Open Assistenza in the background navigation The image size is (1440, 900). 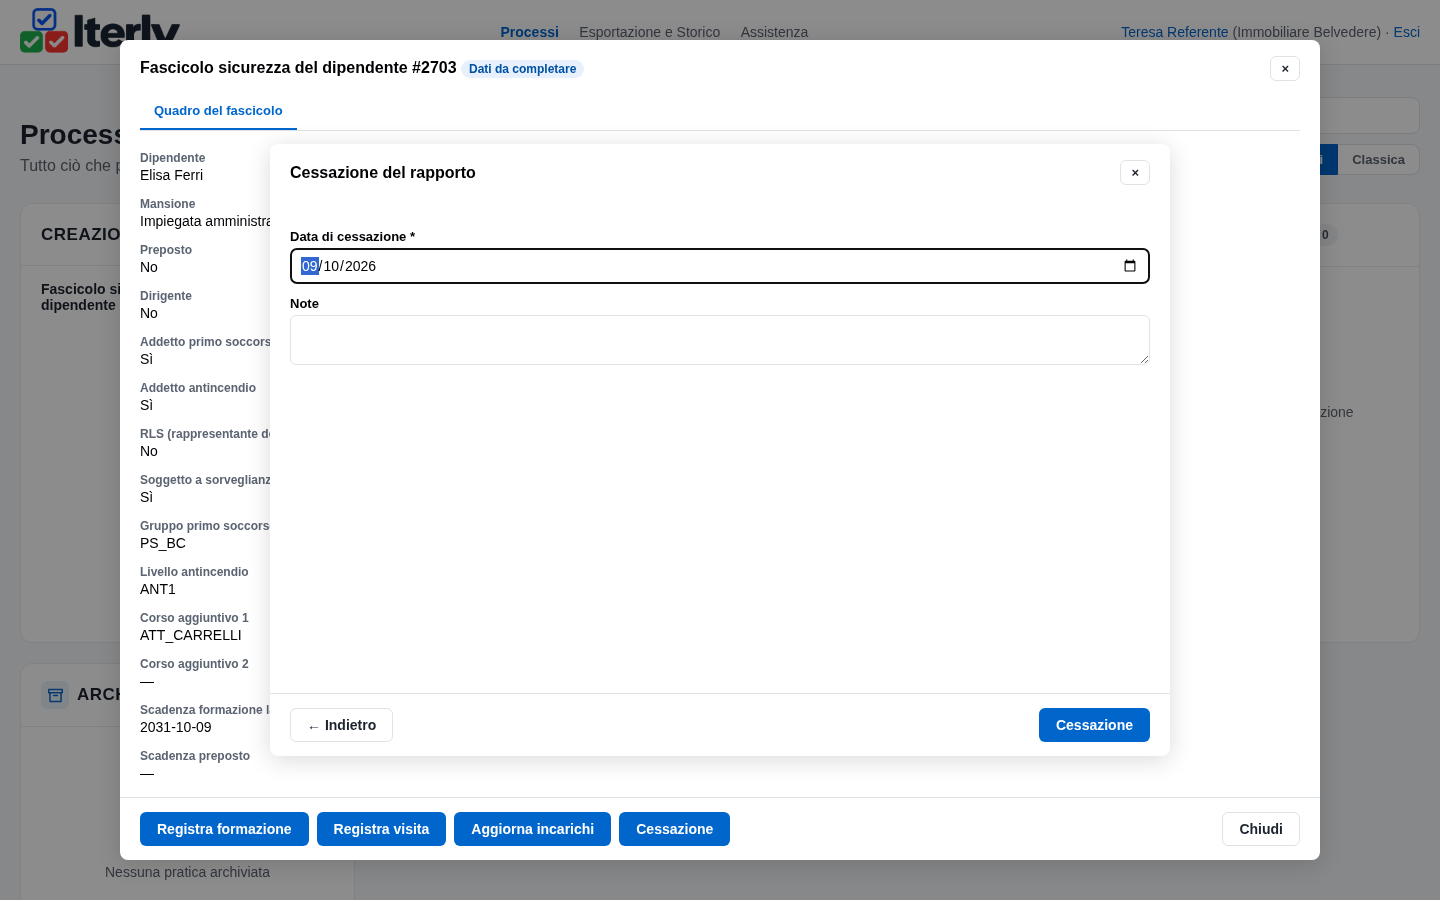[774, 32]
